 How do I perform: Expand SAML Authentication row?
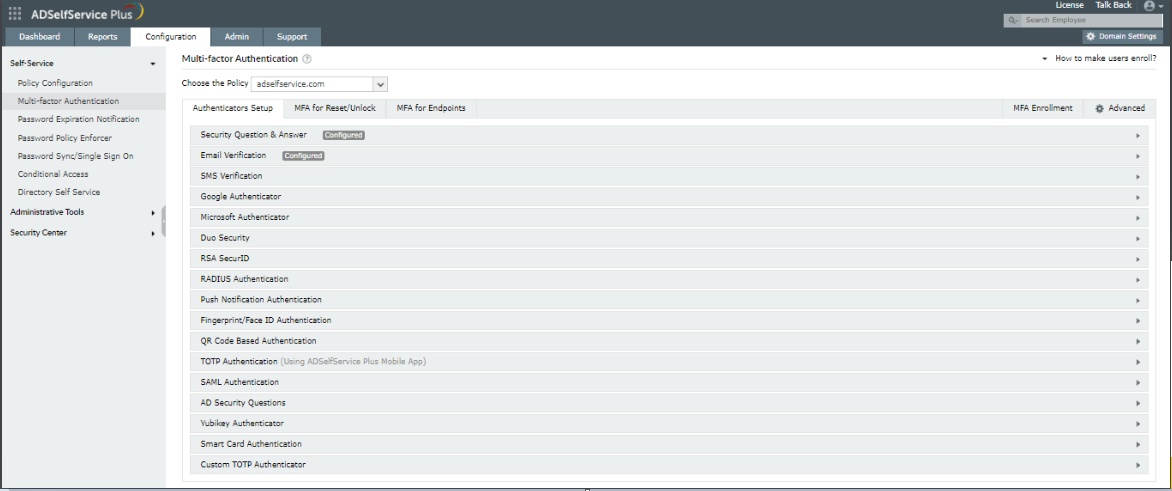(x=670, y=382)
